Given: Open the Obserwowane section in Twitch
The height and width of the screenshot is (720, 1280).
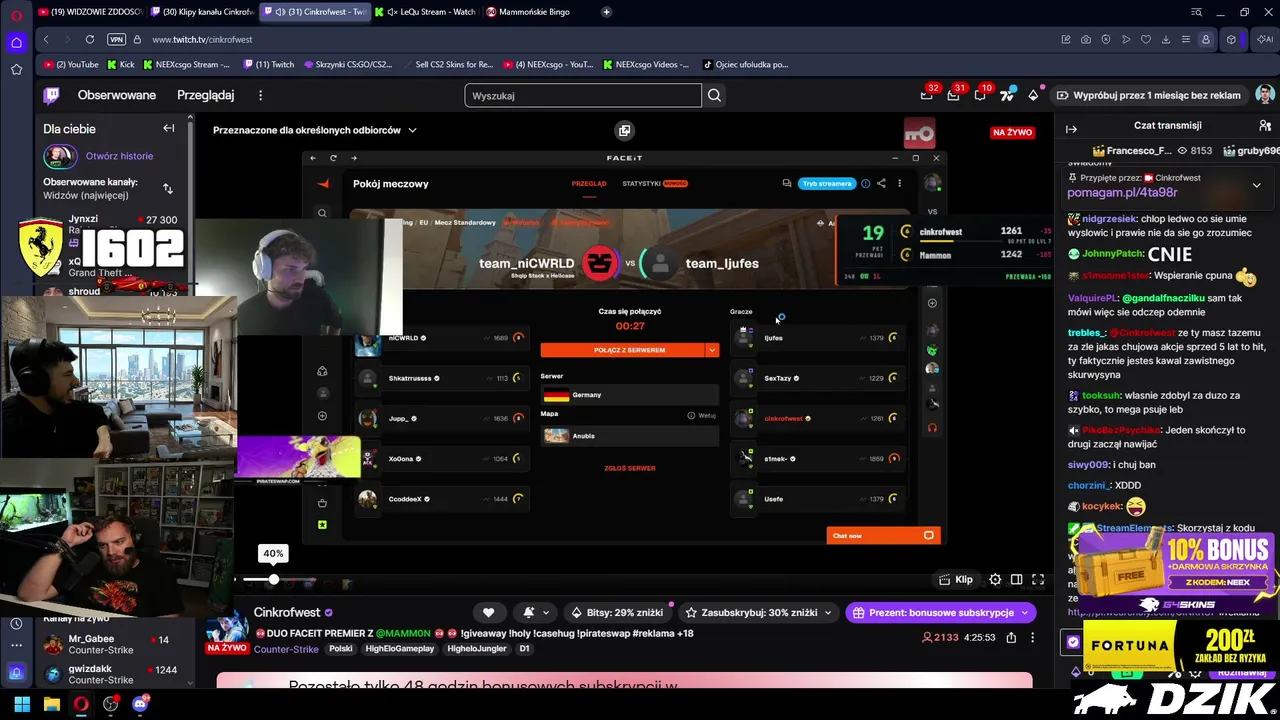Looking at the screenshot, I should [117, 95].
